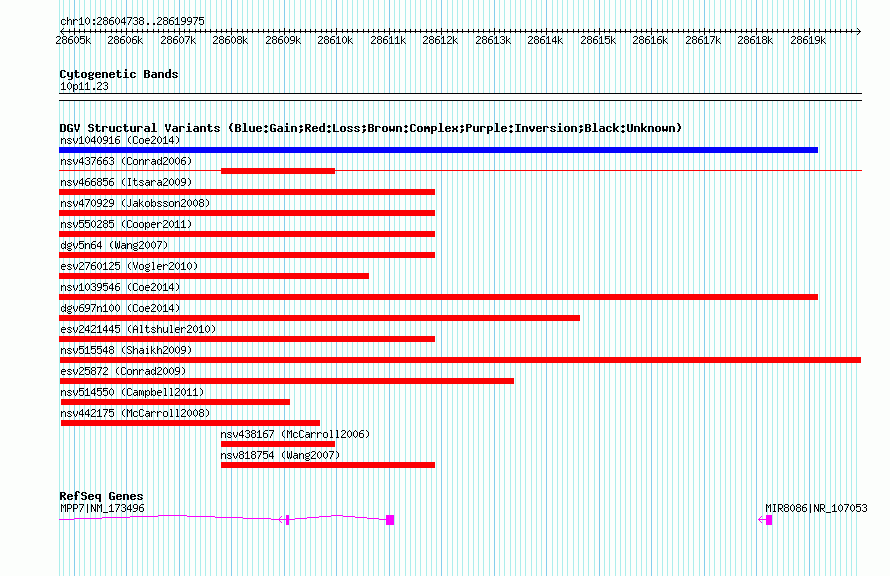890x576 pixels.
Task: Click the red bar under nsv818754
Action: tap(328, 465)
